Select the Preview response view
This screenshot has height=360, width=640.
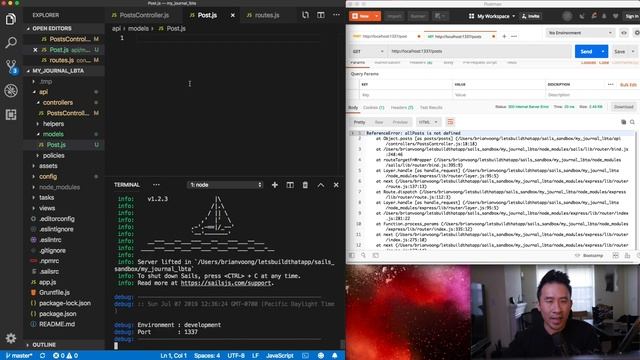pos(400,122)
